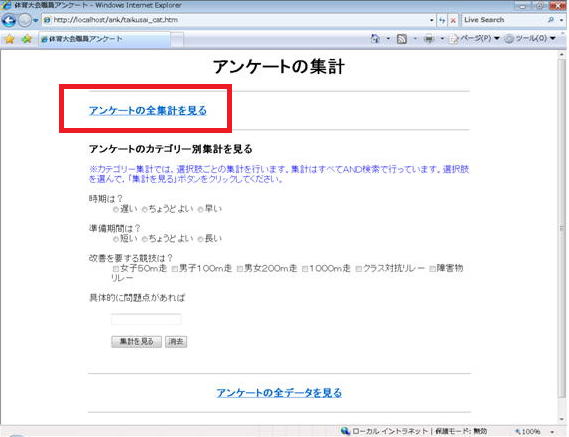Click the 集計を見る button
This screenshot has height=437, width=569.
coord(136,342)
